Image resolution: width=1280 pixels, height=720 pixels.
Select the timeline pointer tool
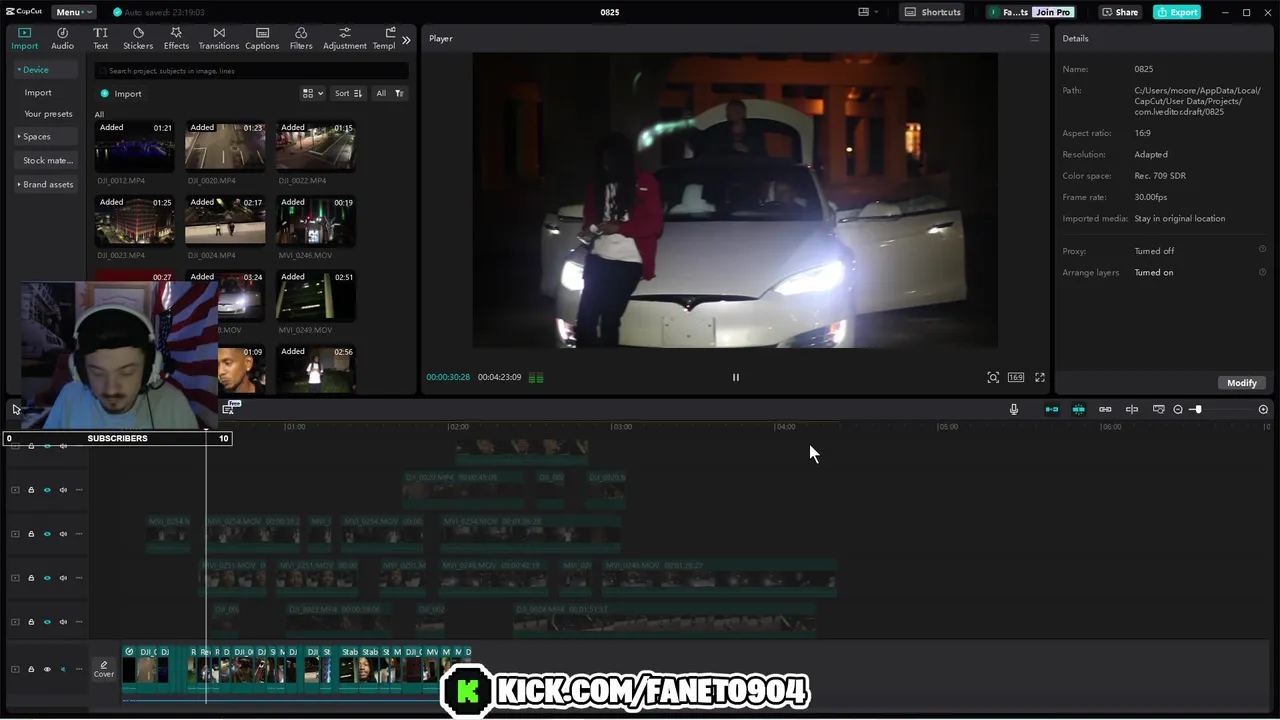tap(16, 409)
